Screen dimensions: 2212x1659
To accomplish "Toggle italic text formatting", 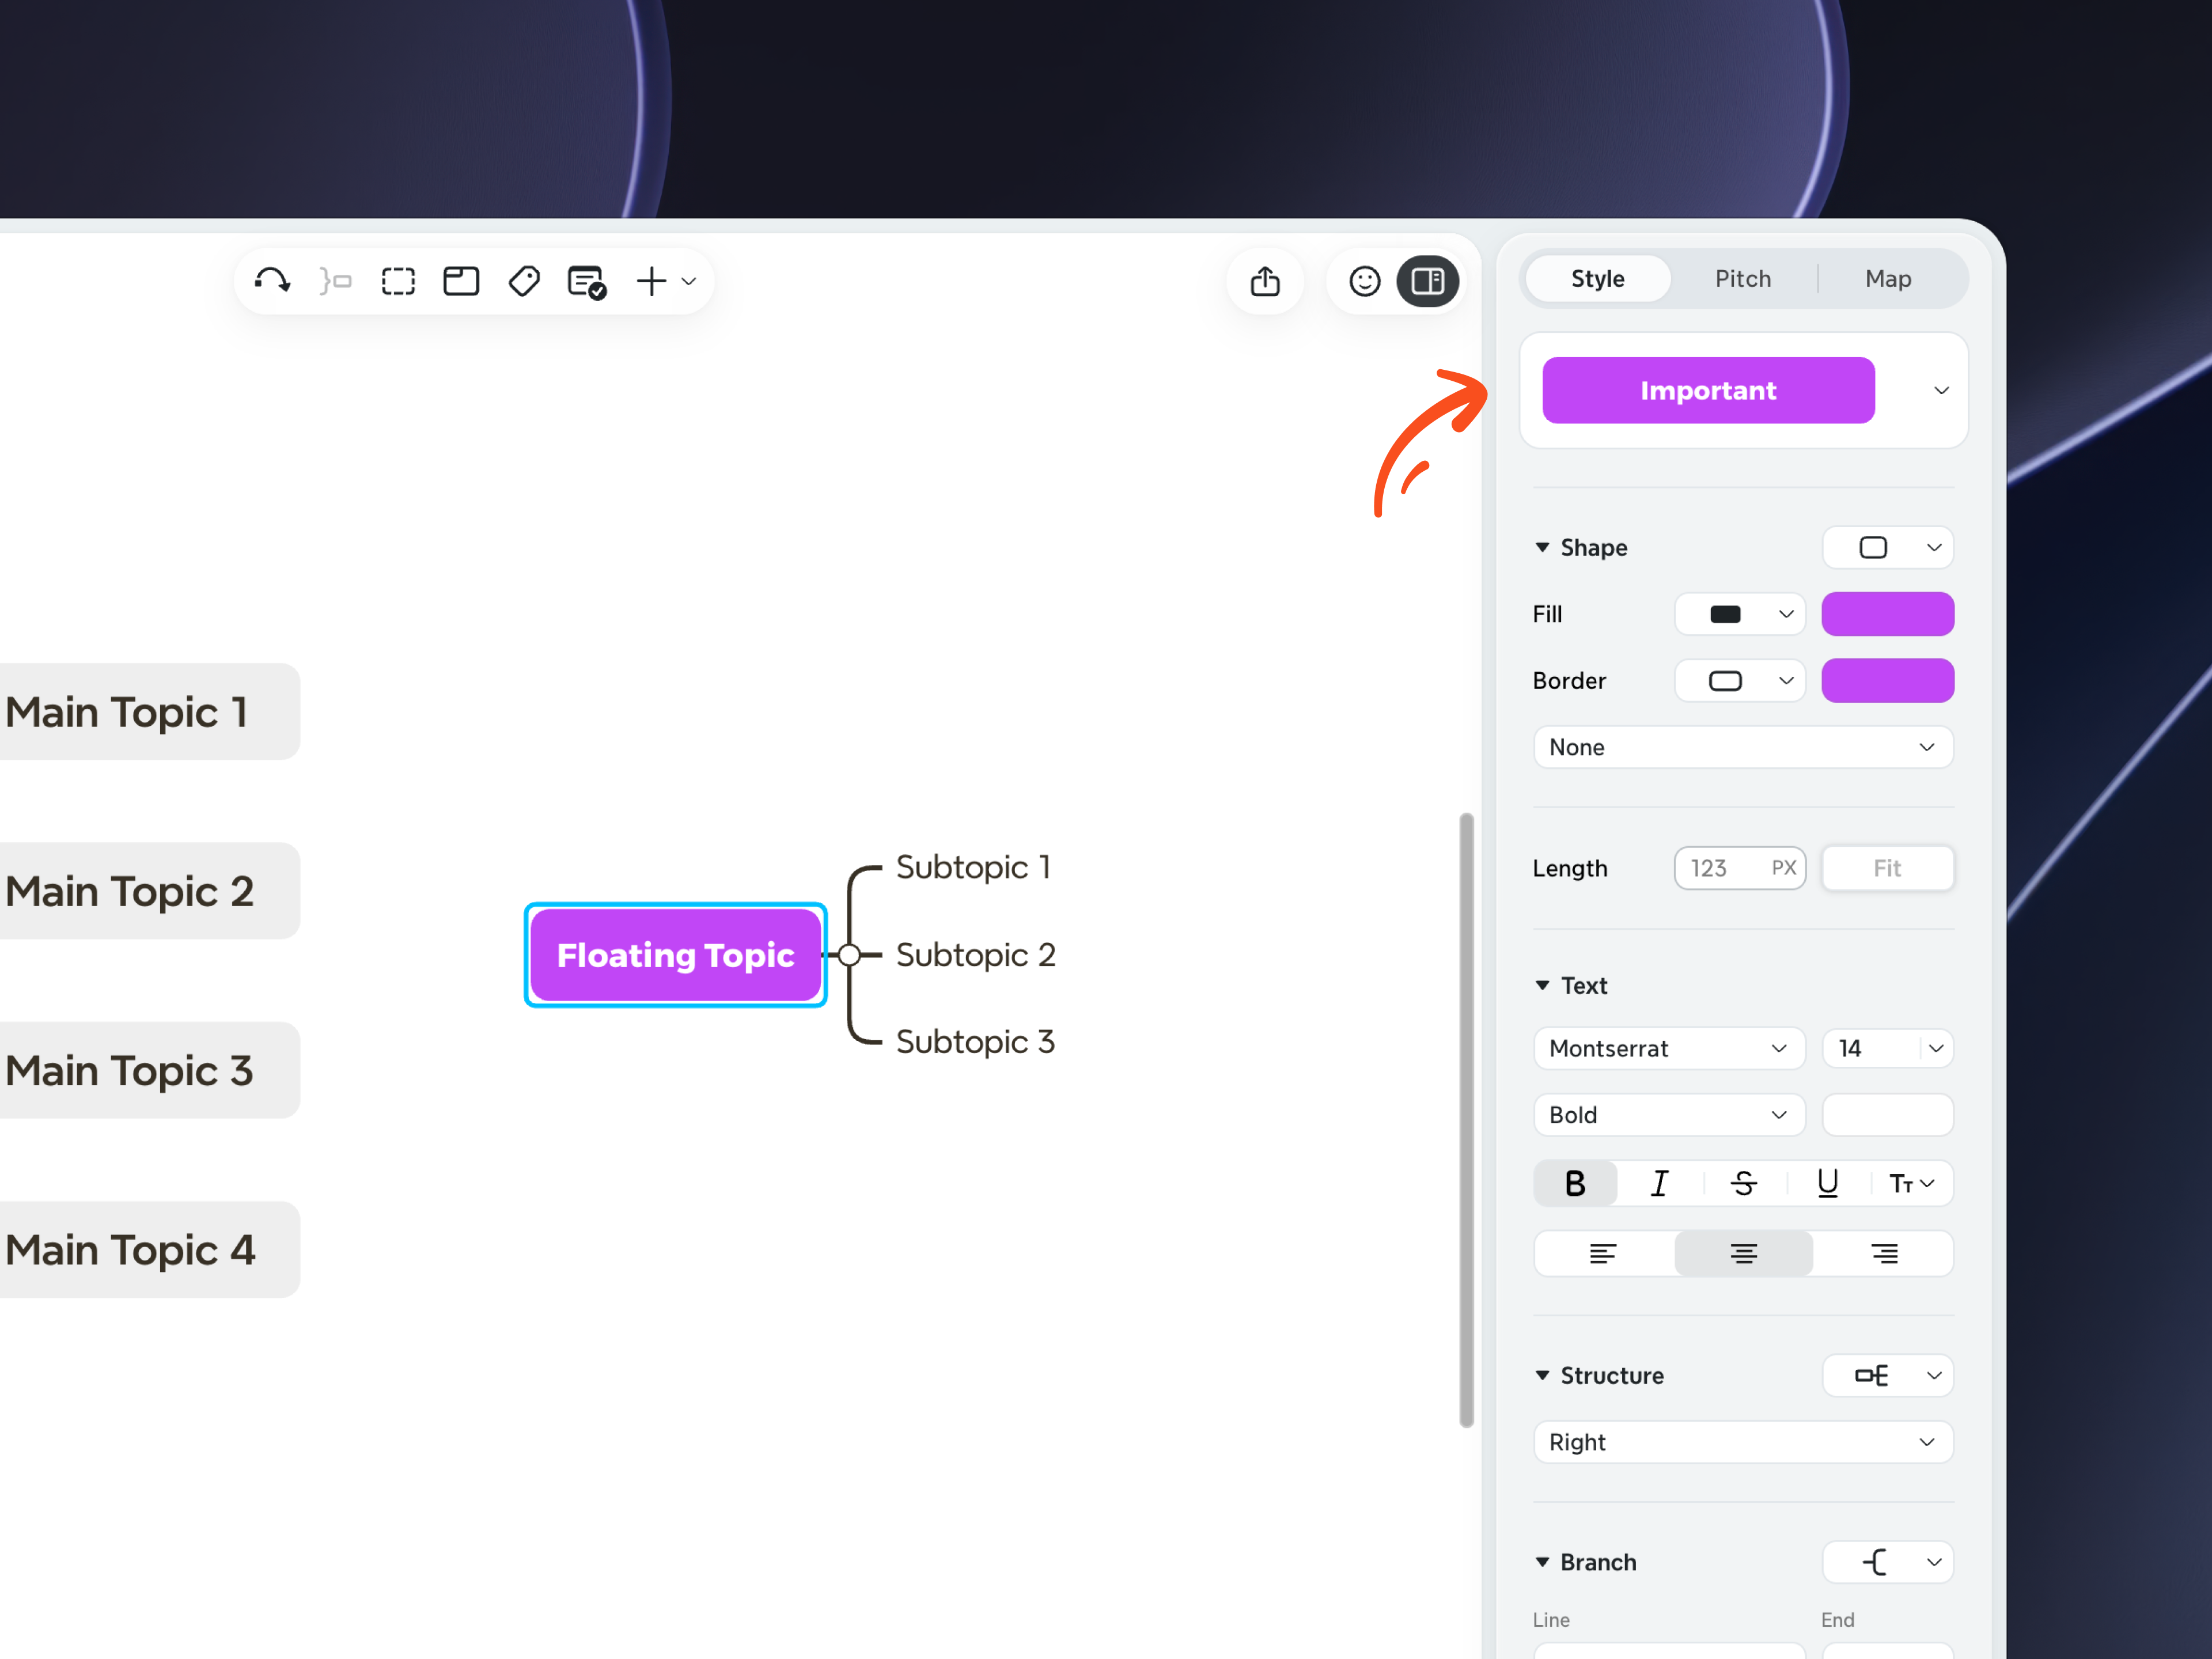I will 1659,1184.
